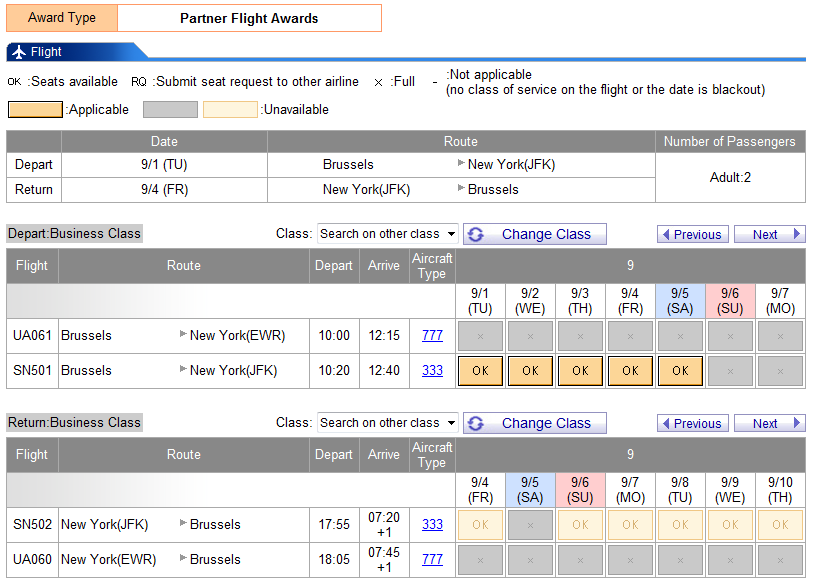This screenshot has height=582, width=814.
Task: Open the depart class dropdown Search on other class
Action: click(388, 233)
